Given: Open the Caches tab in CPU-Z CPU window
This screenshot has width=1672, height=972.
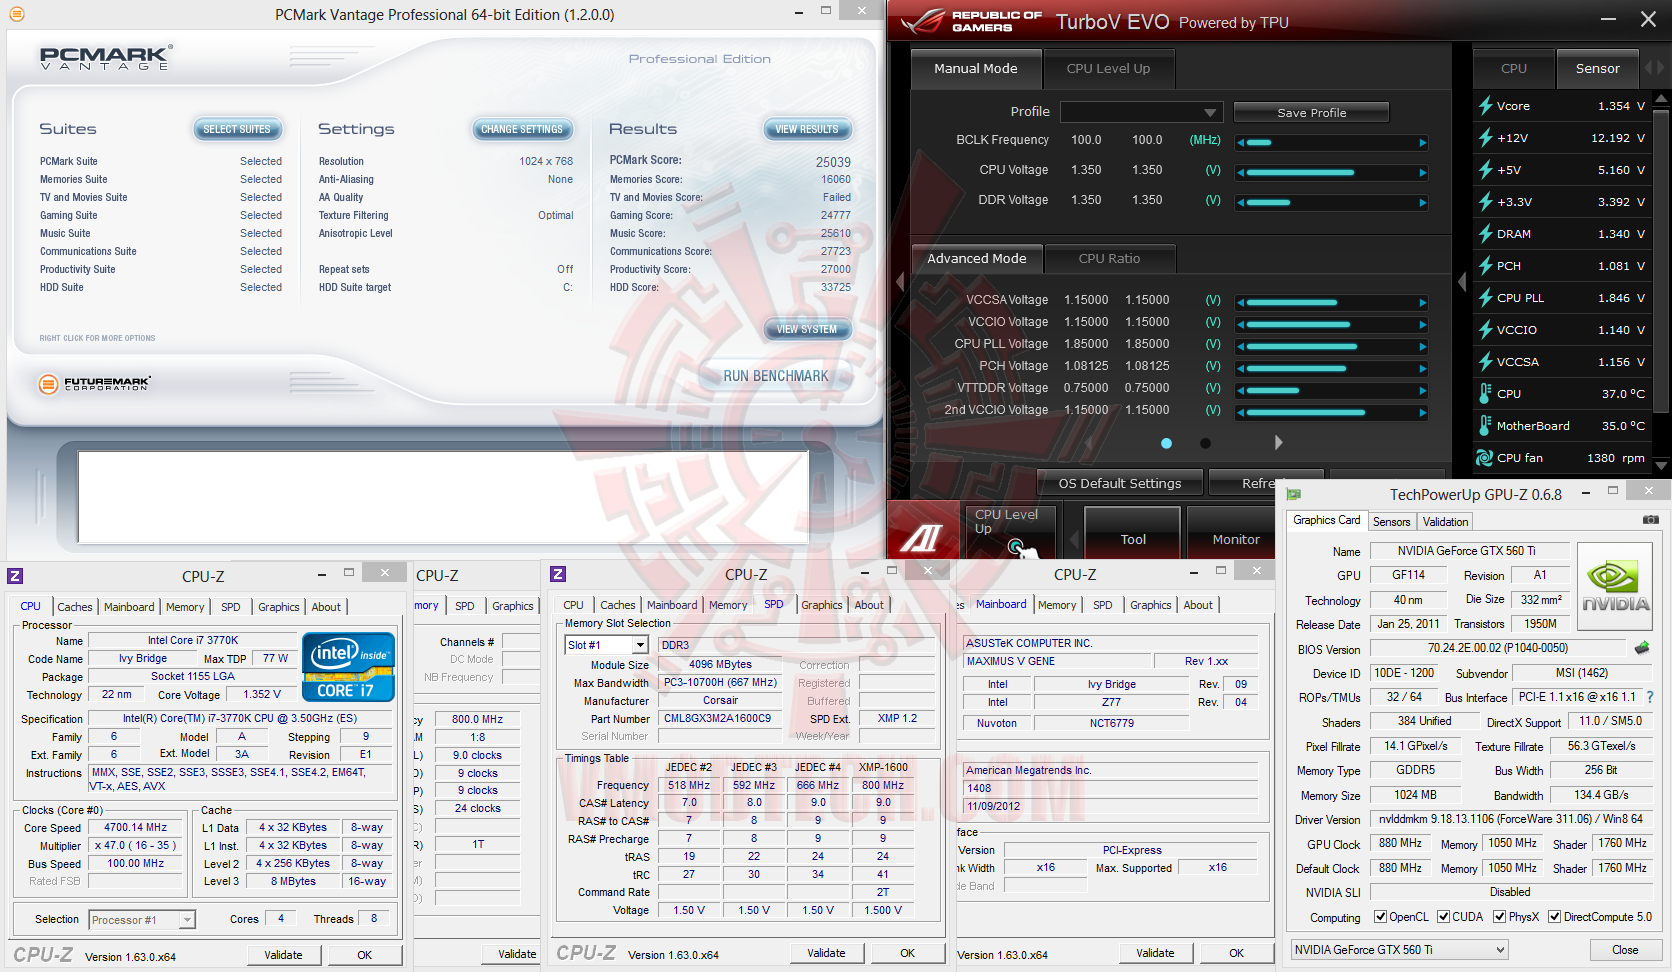Looking at the screenshot, I should pos(75,607).
